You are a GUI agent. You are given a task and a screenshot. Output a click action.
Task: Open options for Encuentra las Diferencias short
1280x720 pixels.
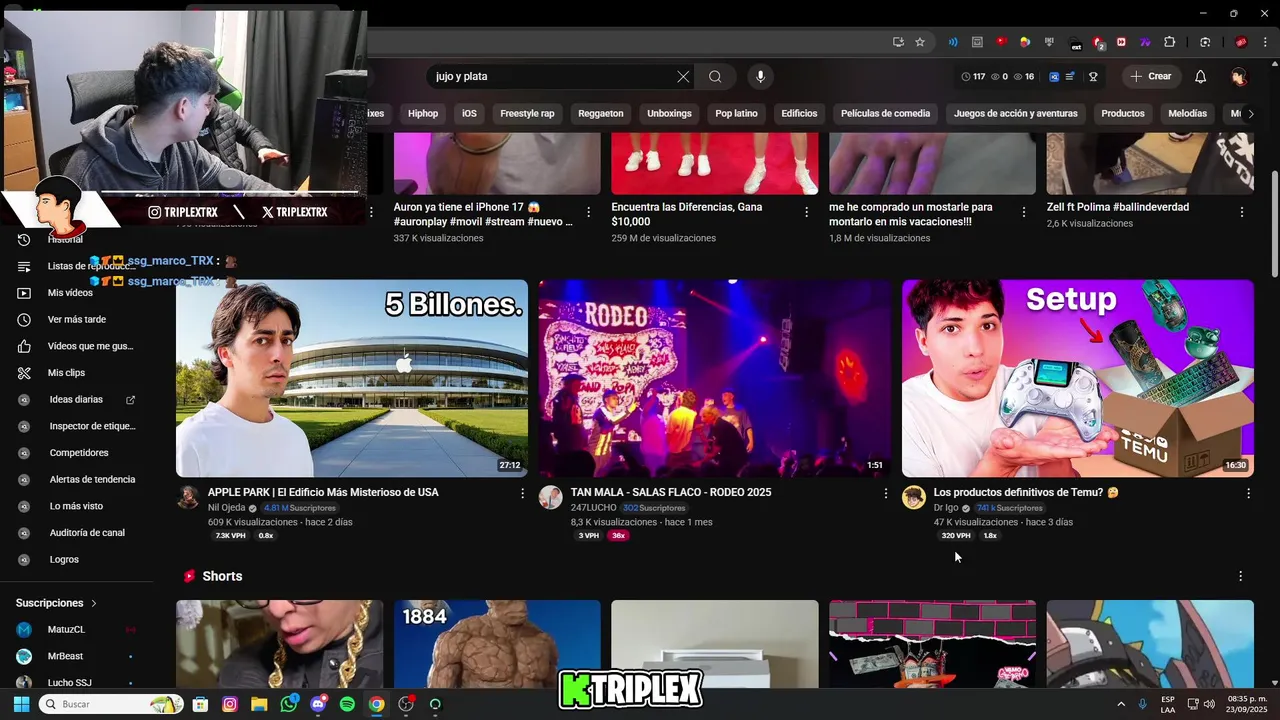coord(806,212)
